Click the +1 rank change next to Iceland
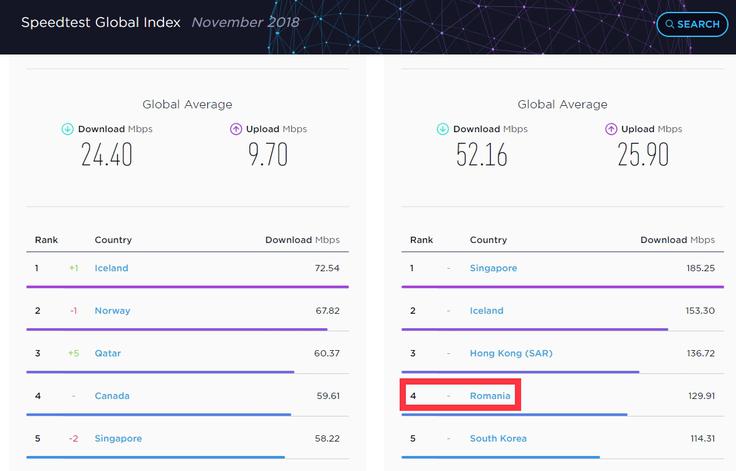Image resolution: width=736 pixels, height=471 pixels. [74, 268]
